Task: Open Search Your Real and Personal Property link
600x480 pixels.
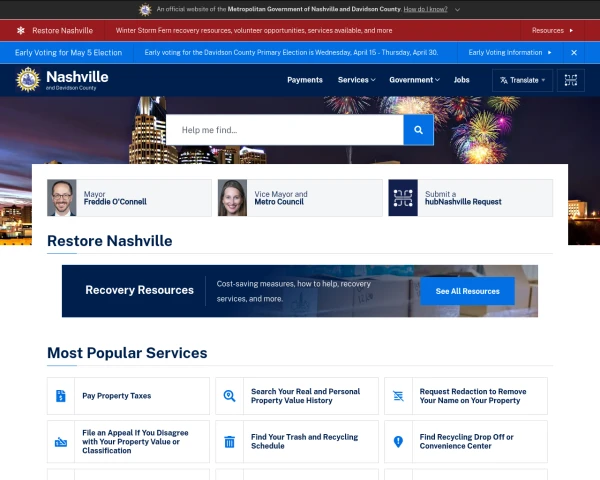Action: [x=297, y=396]
